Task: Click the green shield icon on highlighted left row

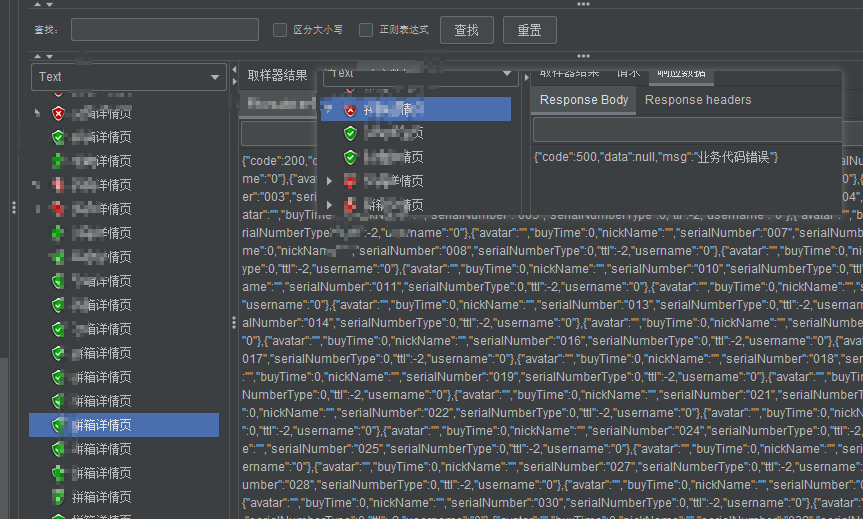Action: (58, 425)
